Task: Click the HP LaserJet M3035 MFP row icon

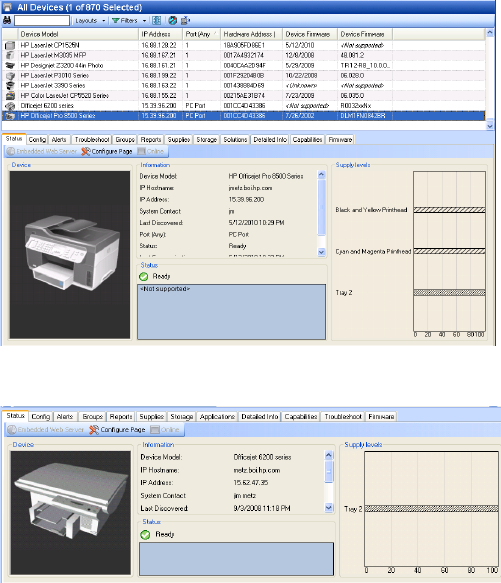Action: click(x=10, y=55)
